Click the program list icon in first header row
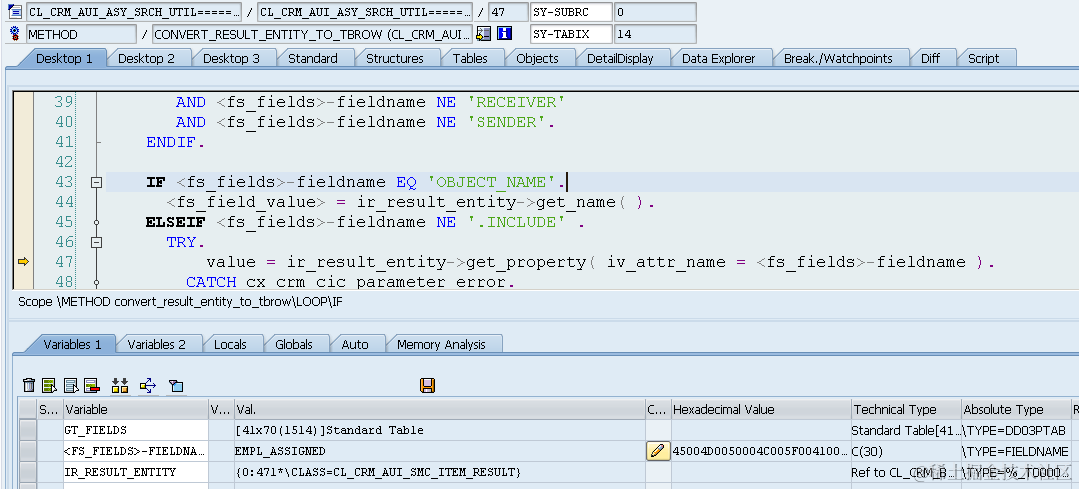The image size is (1079, 489). (14, 12)
